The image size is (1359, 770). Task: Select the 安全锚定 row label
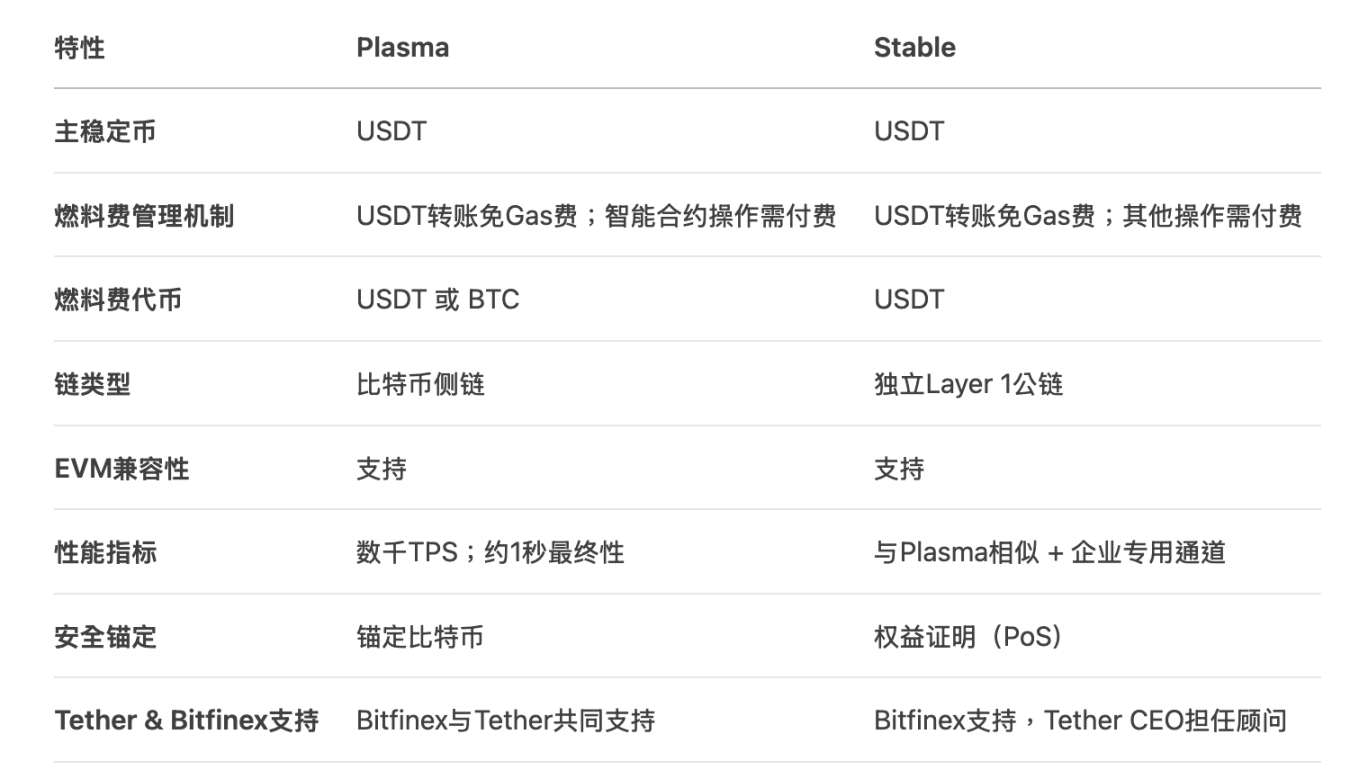pos(105,636)
